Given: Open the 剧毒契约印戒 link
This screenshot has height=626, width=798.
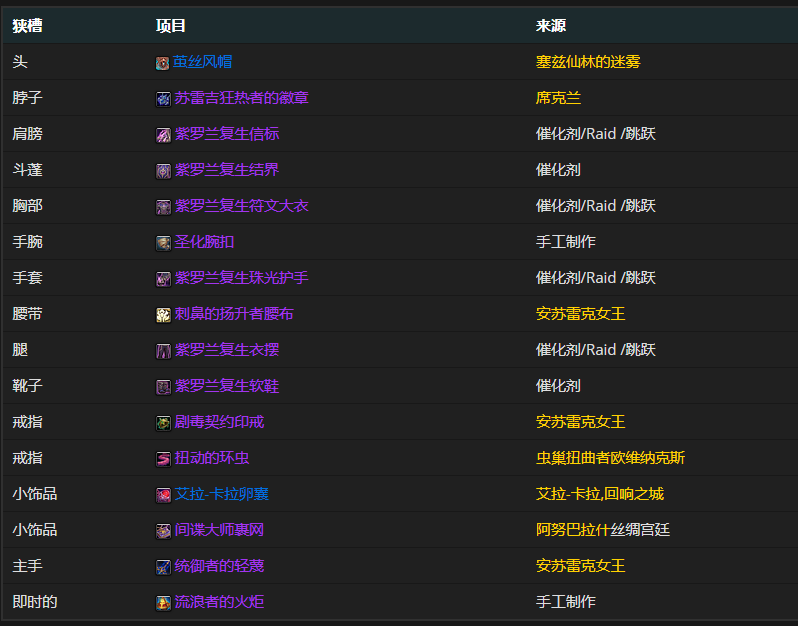Looking at the screenshot, I should [219, 422].
